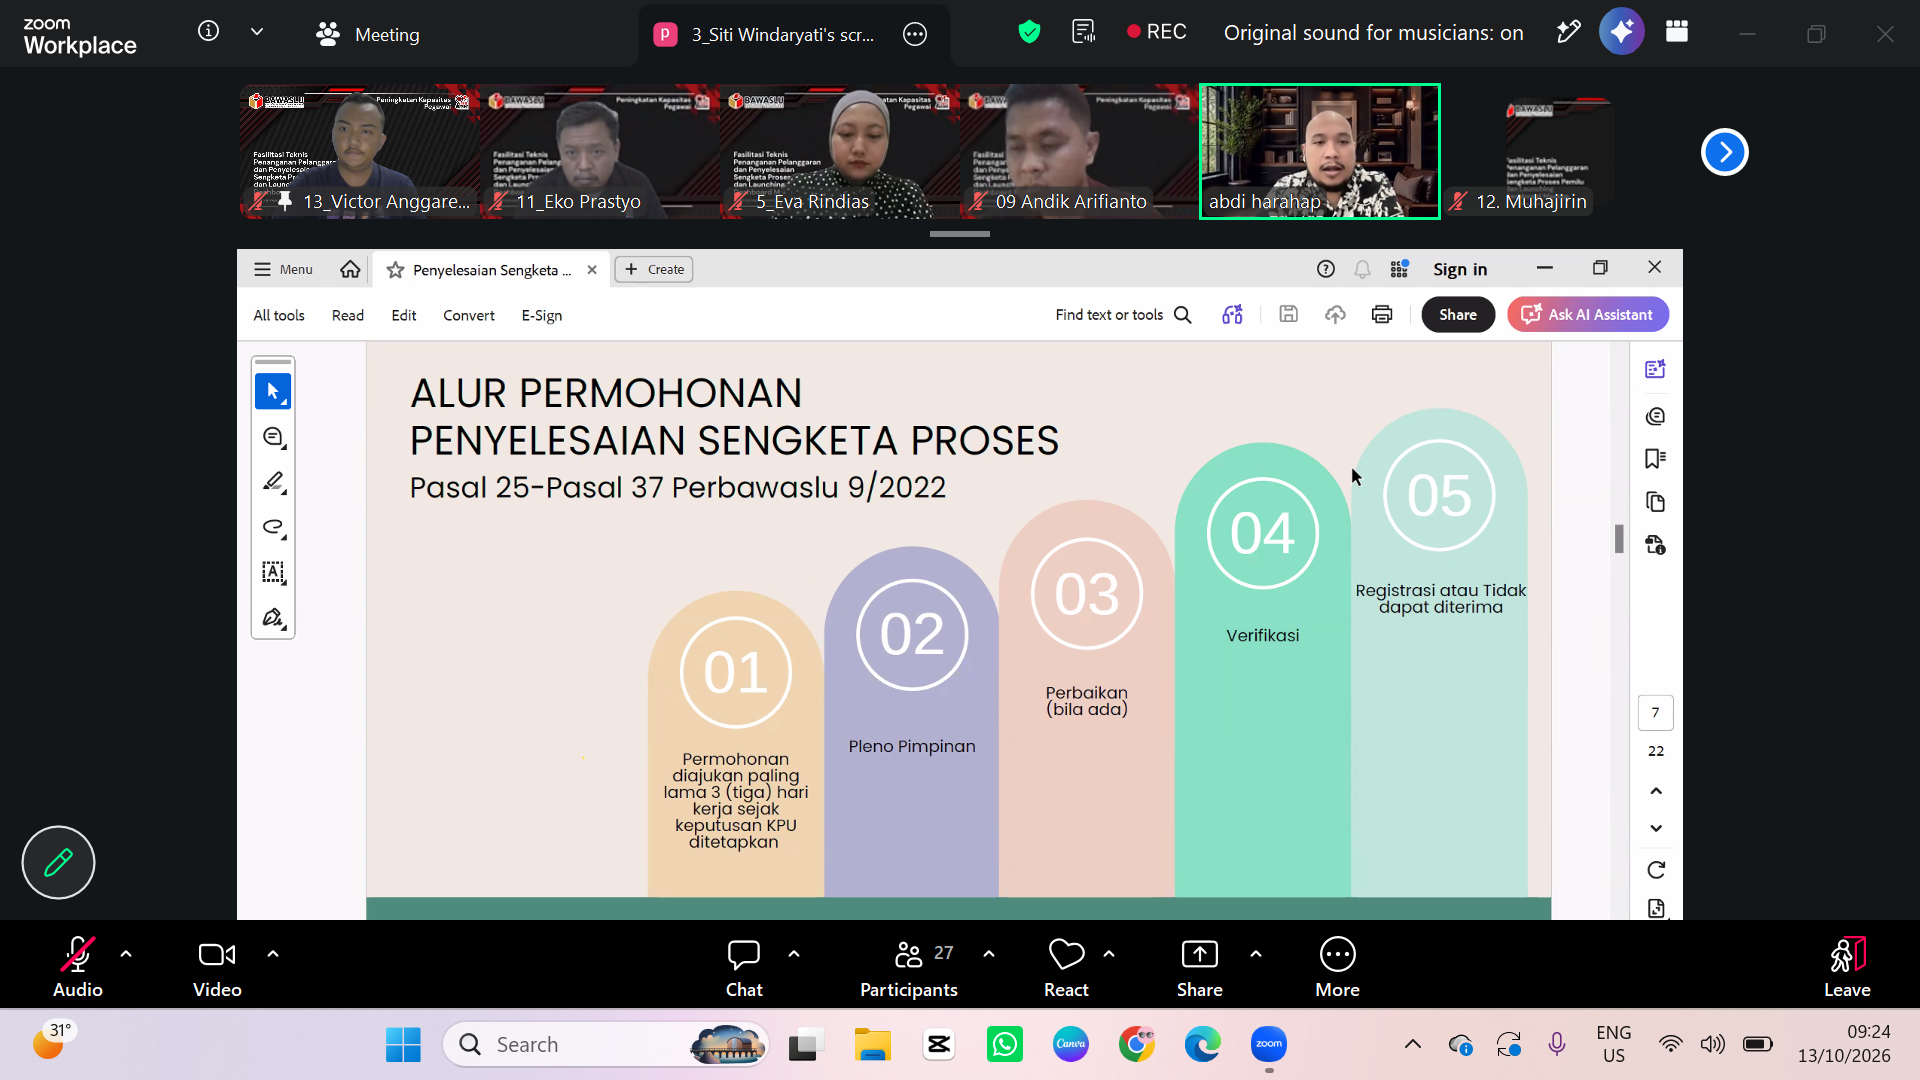Choose the freehand draw loop tool
This screenshot has width=1920, height=1080.
[273, 527]
